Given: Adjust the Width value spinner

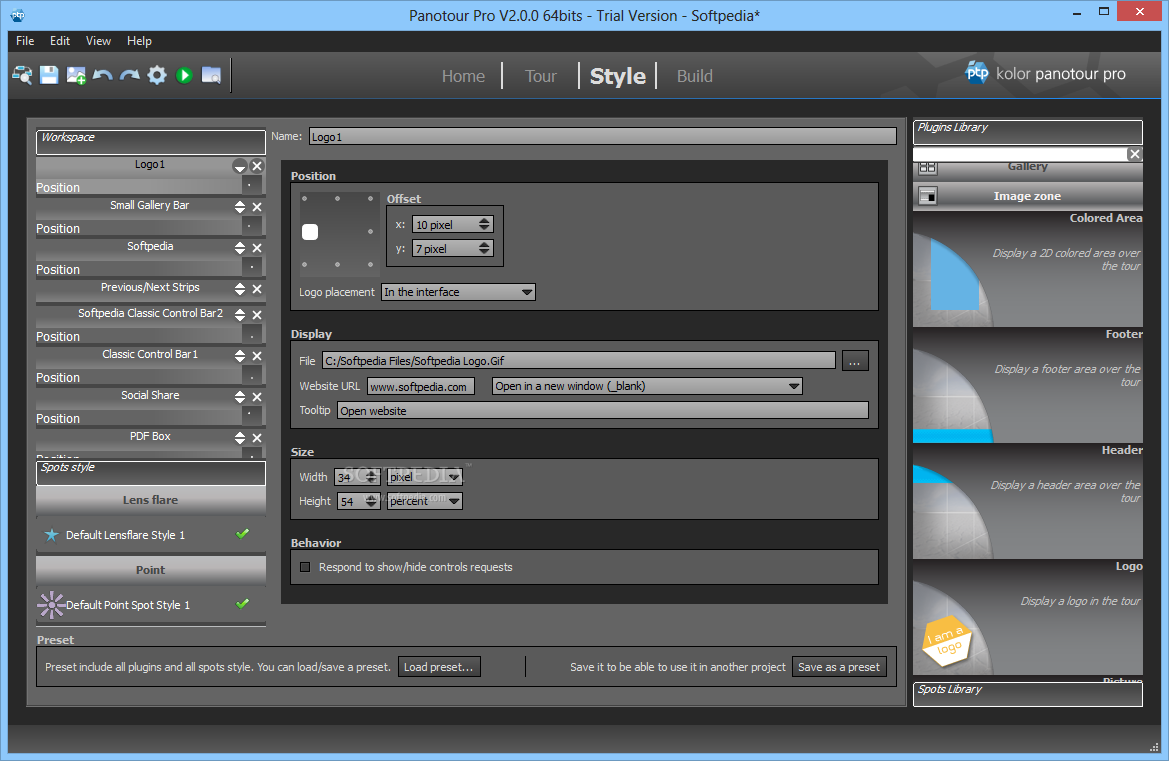Looking at the screenshot, I should [371, 477].
